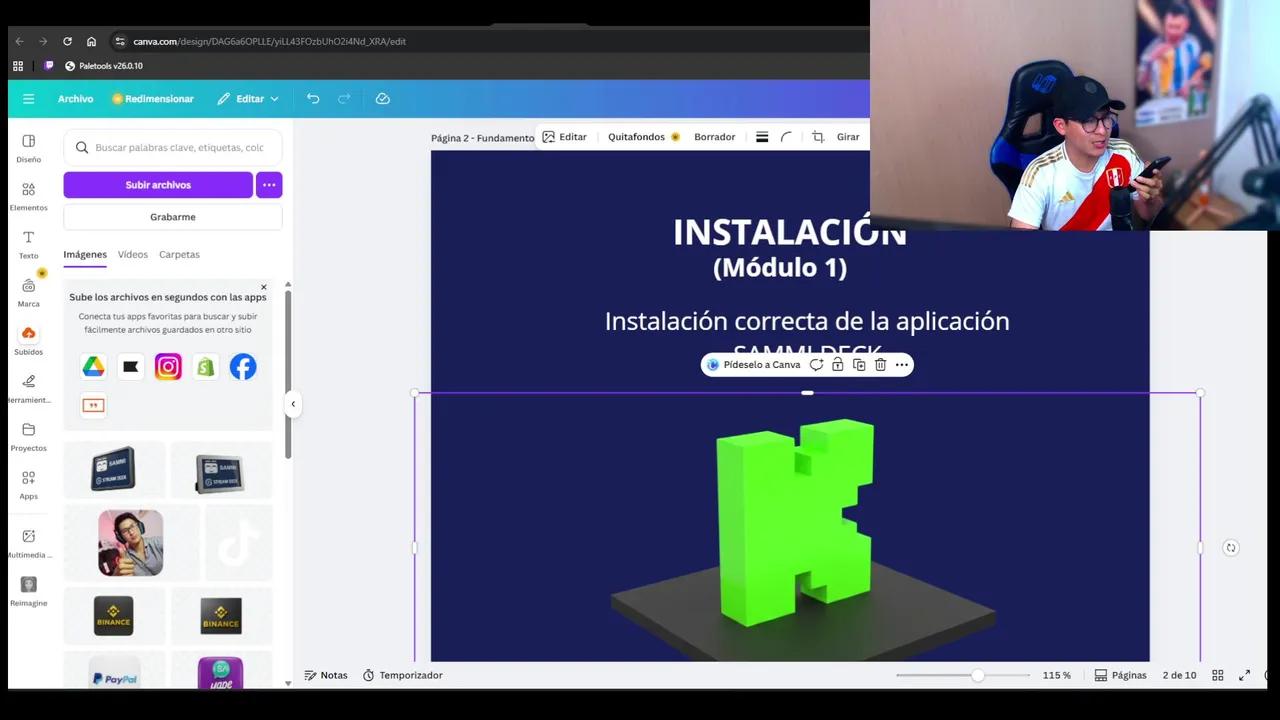Connect the black Box app icon

(x=130, y=367)
